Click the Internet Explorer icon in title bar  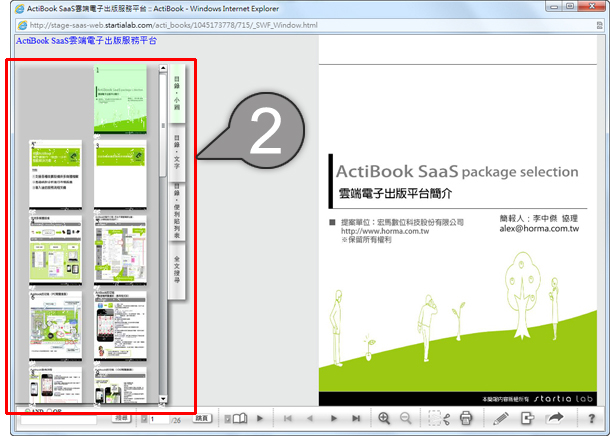point(19,9)
